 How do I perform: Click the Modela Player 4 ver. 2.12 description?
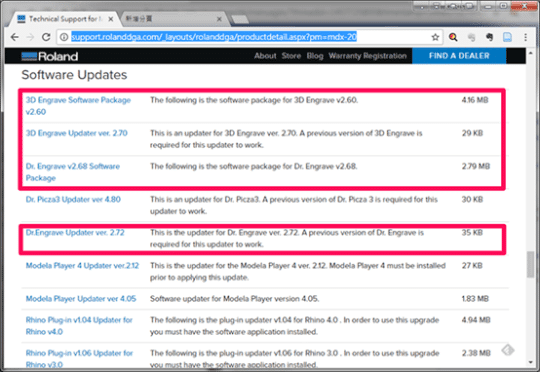click(x=298, y=271)
